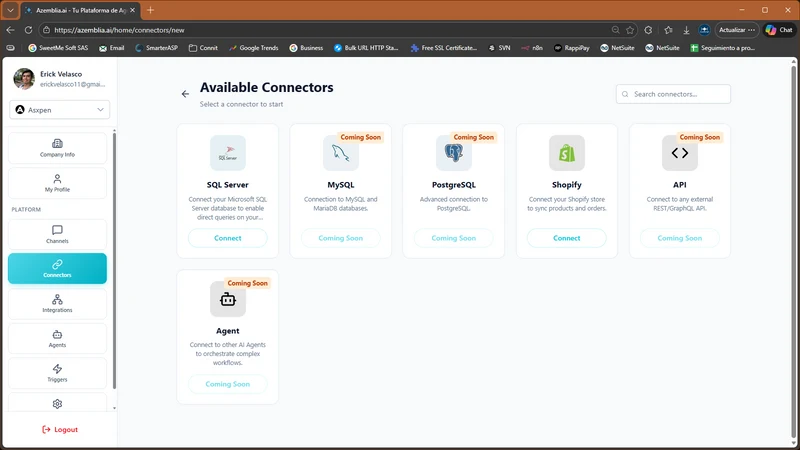The image size is (800, 450).
Task: Click the API code brackets icon
Action: (x=680, y=153)
